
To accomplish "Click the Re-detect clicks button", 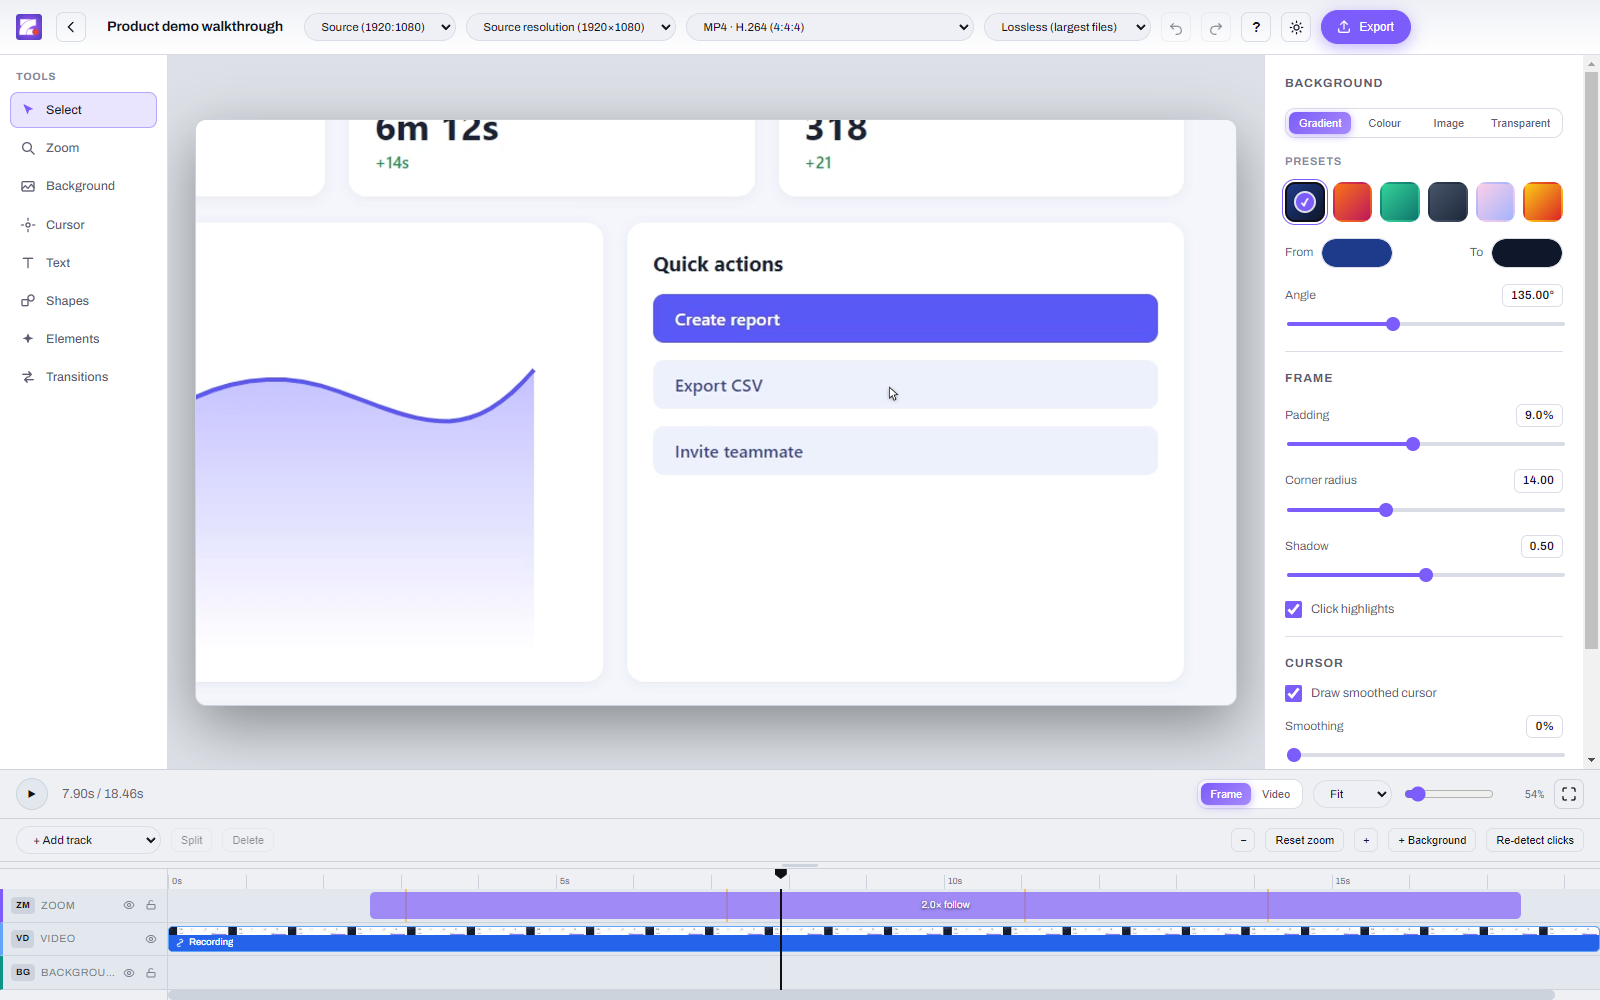I will coord(1535,840).
